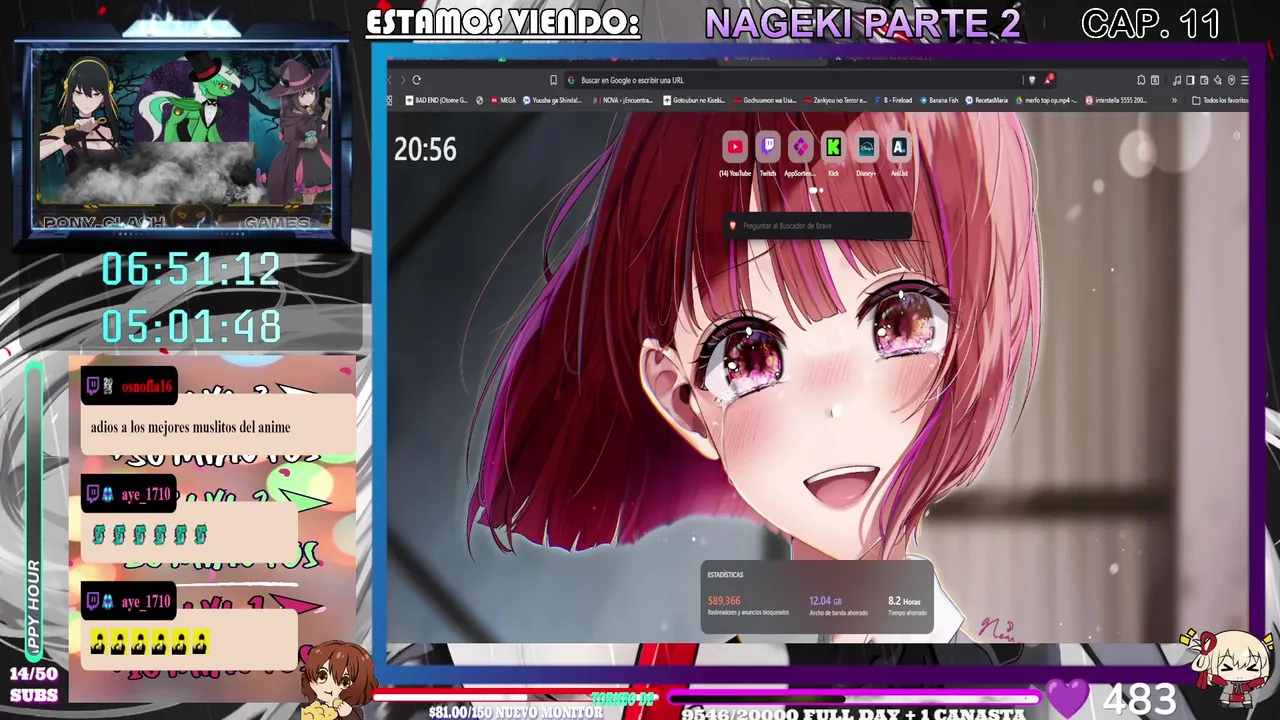This screenshot has height=720, width=1280.
Task: Open the extensions puzzle icon
Action: 1141,80
